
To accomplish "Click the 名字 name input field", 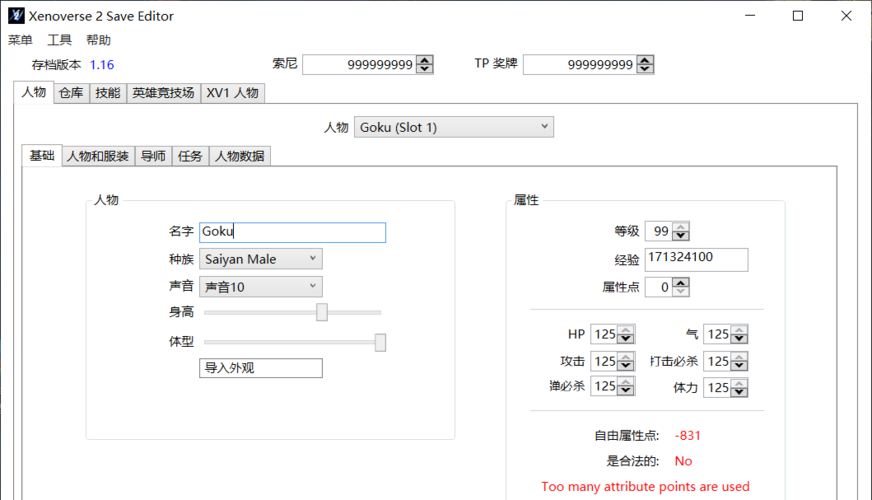I will [x=293, y=232].
